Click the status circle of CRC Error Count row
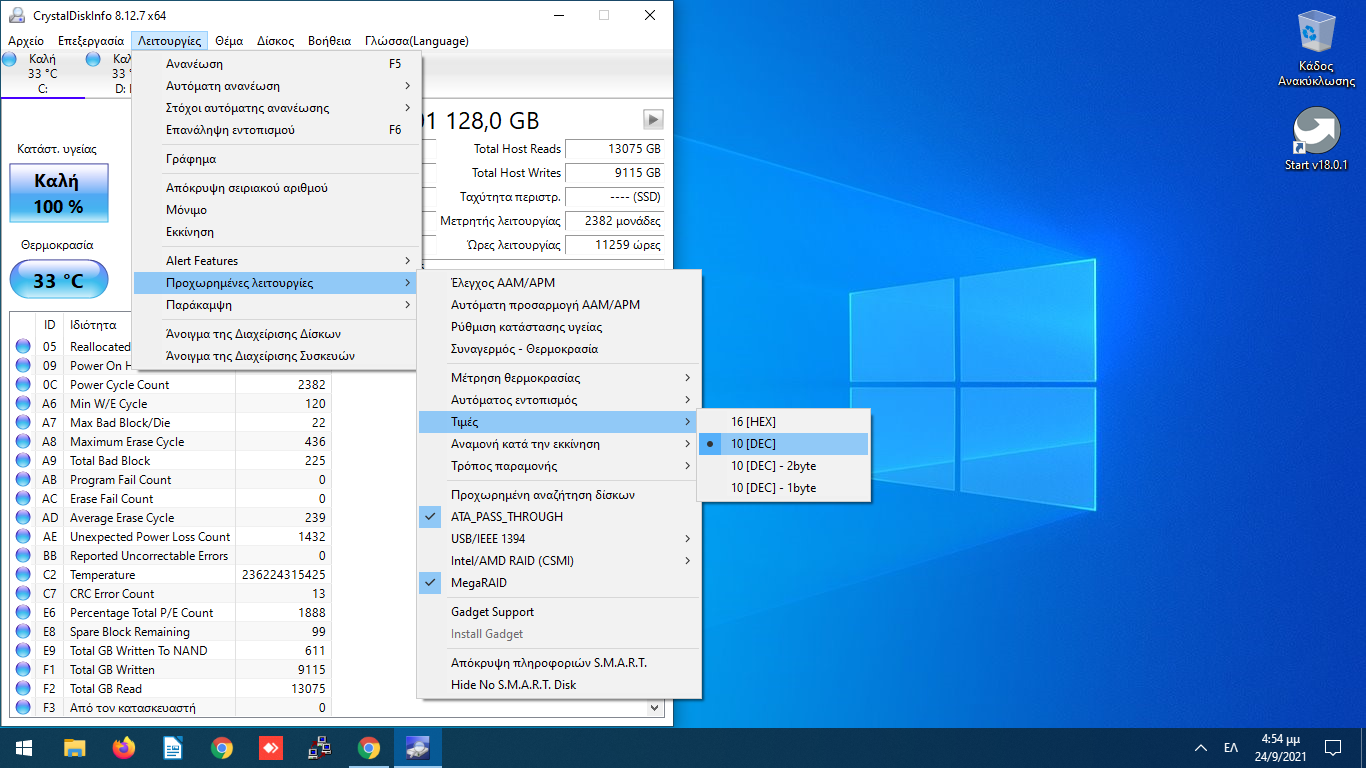 coord(23,594)
